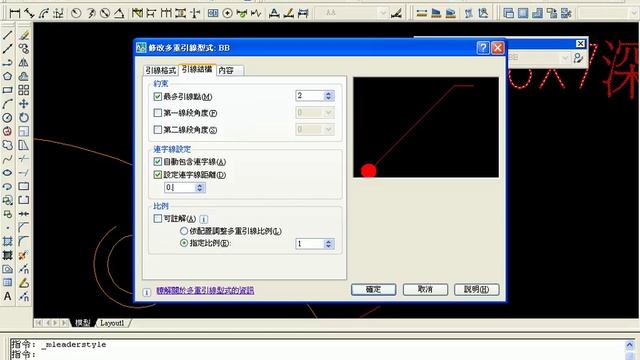
Task: Click the Dimension Edit tool
Action: 274,13
